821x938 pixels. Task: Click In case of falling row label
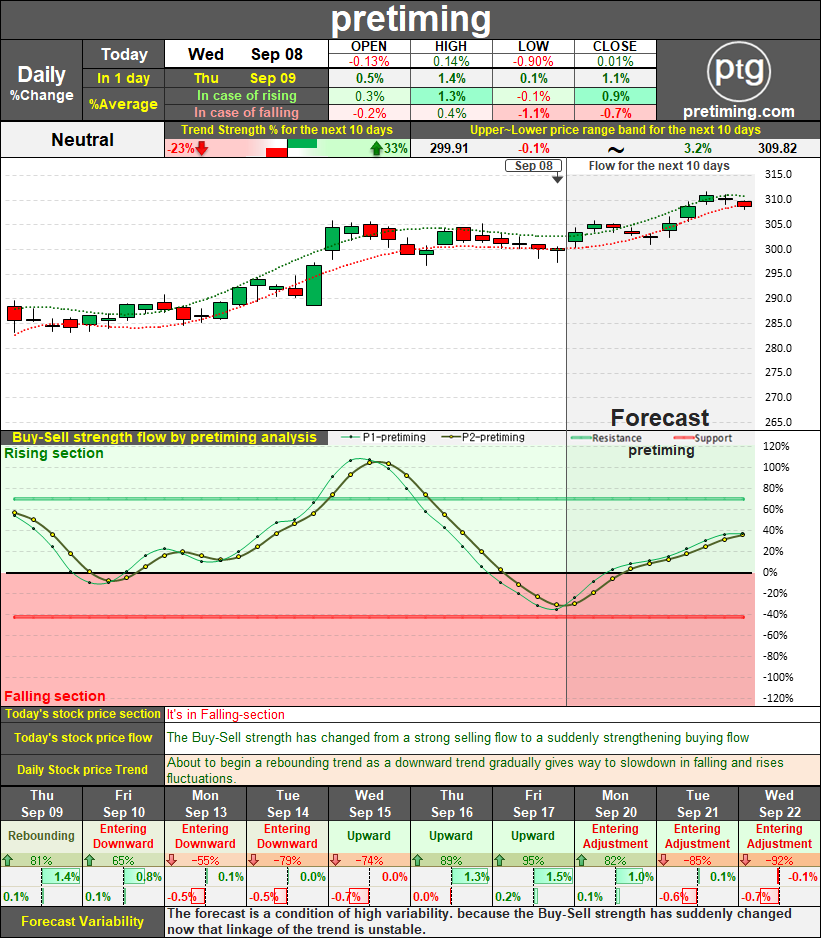tap(247, 112)
